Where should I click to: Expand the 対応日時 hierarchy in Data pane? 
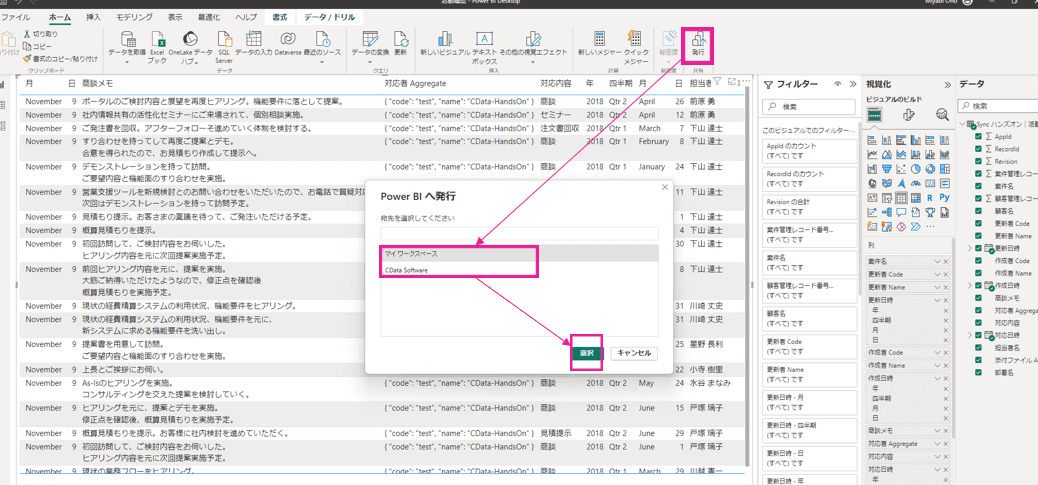tap(970, 335)
